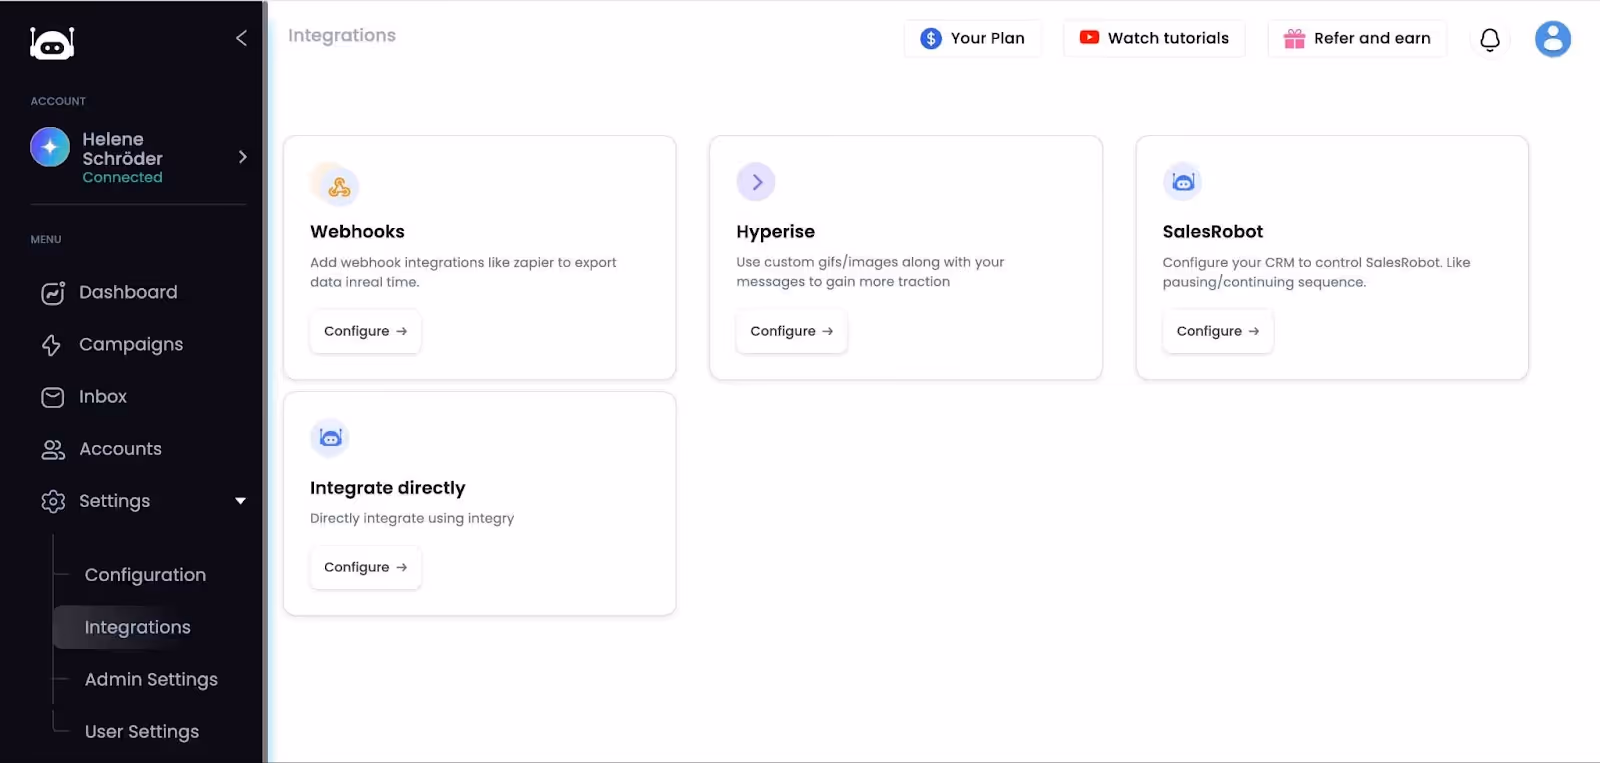
Task: Configure the Hyperise integration
Action: (x=792, y=331)
